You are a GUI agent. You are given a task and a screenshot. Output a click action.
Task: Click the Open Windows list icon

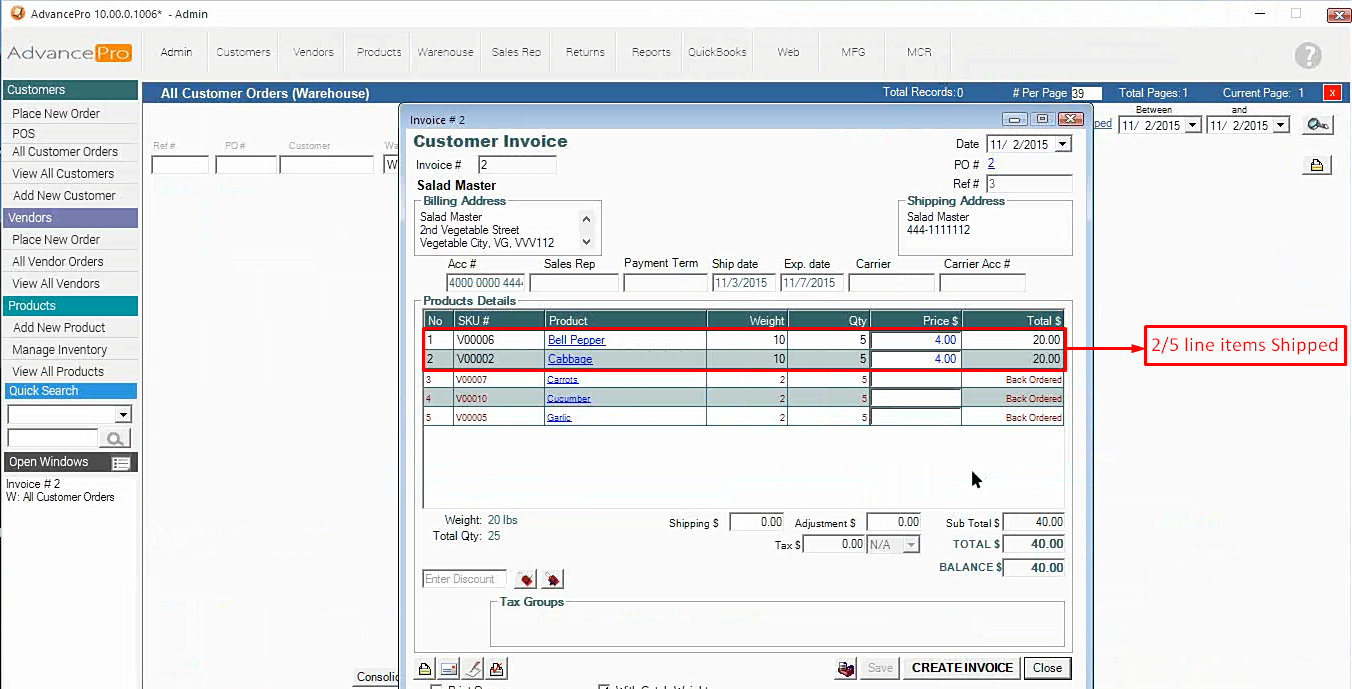121,463
